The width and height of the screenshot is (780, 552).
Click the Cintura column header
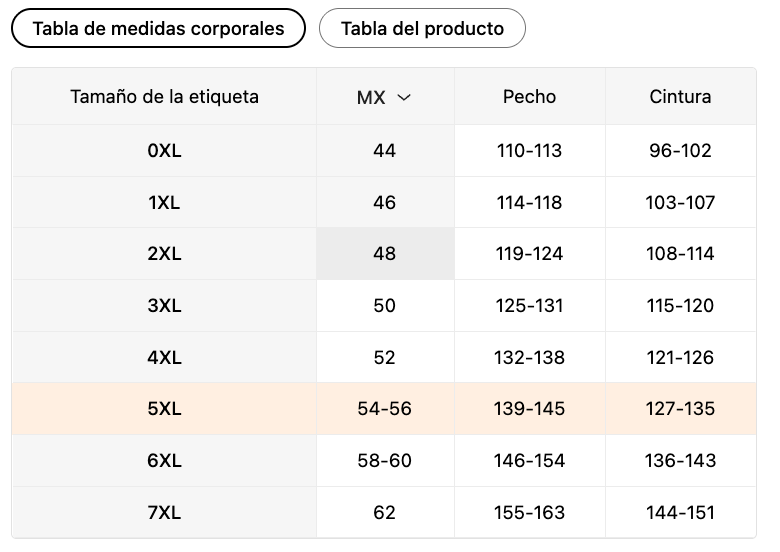pyautogui.click(x=680, y=97)
